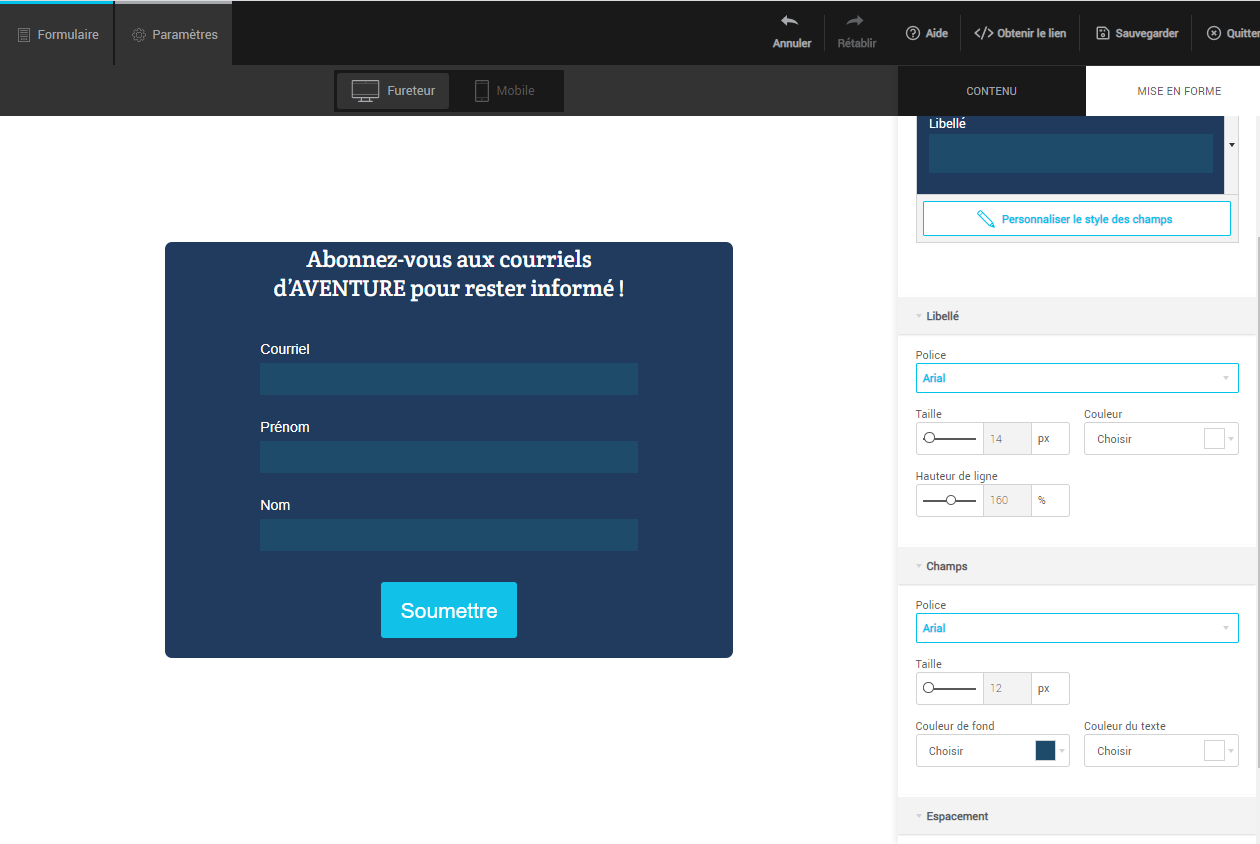Open the Libellé Police font dropdown
Screen dimensions: 1260x844
pyautogui.click(x=1076, y=378)
